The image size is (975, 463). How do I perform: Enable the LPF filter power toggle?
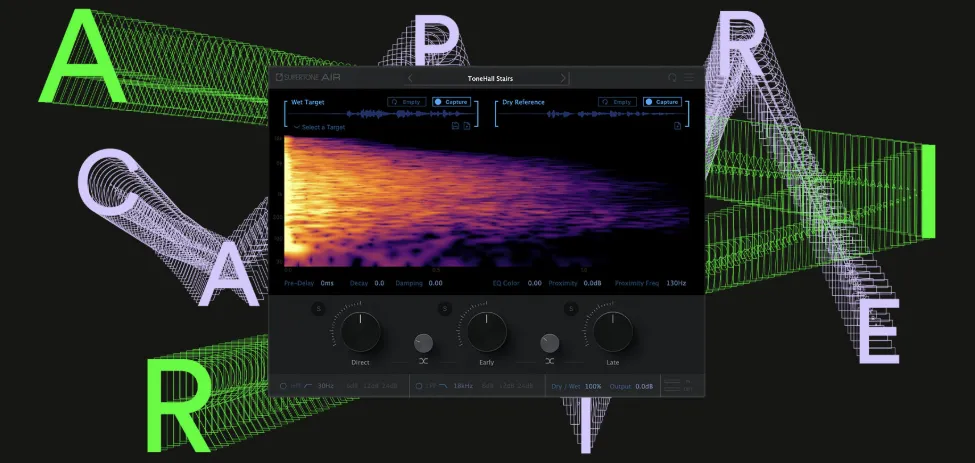click(x=418, y=386)
